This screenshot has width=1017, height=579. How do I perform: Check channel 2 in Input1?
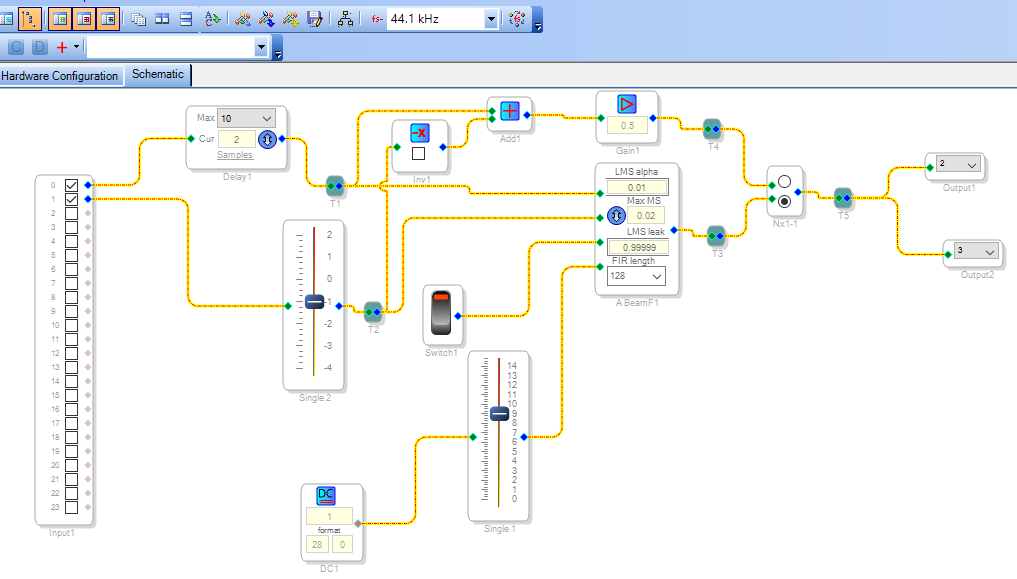[71, 213]
